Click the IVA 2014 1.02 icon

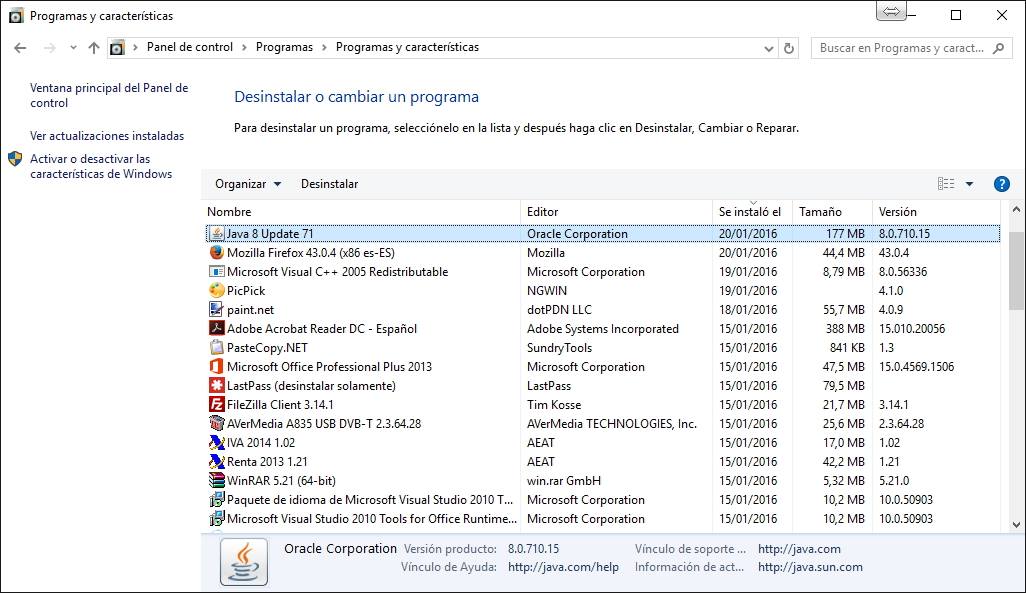[217, 442]
